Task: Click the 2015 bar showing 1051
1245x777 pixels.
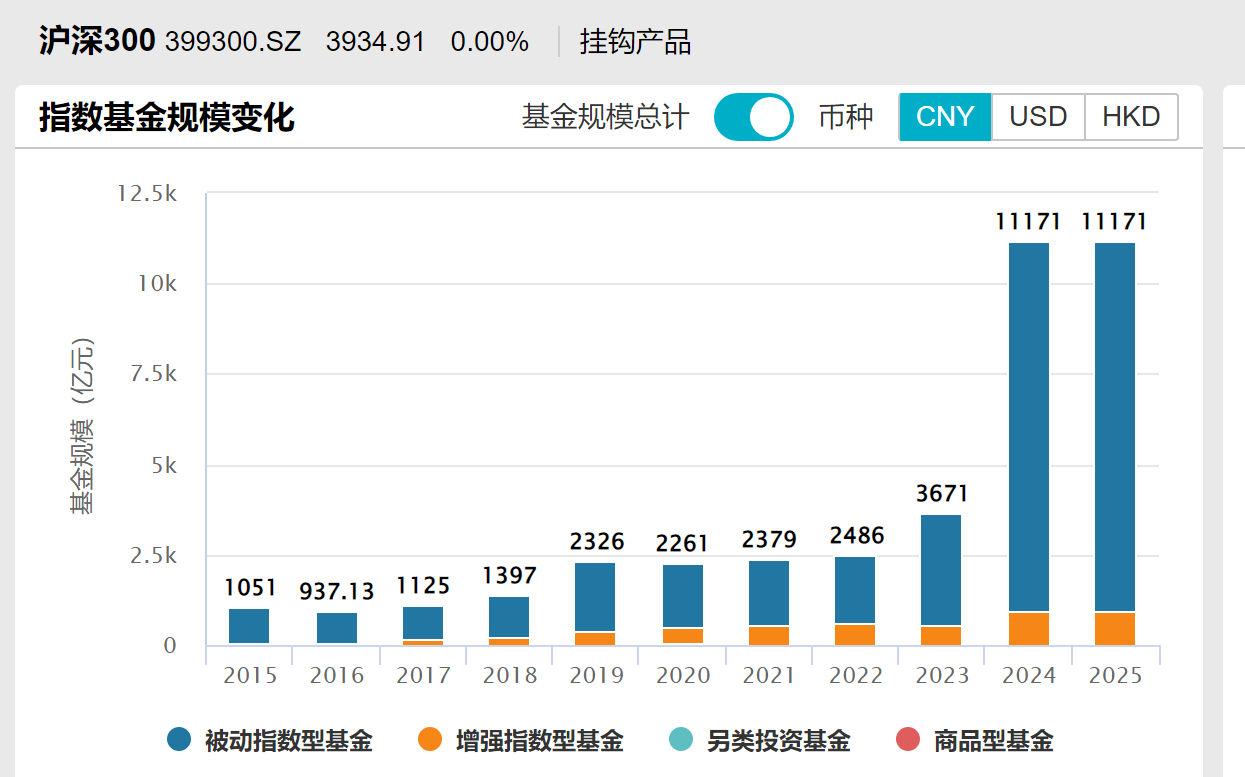Action: (249, 625)
